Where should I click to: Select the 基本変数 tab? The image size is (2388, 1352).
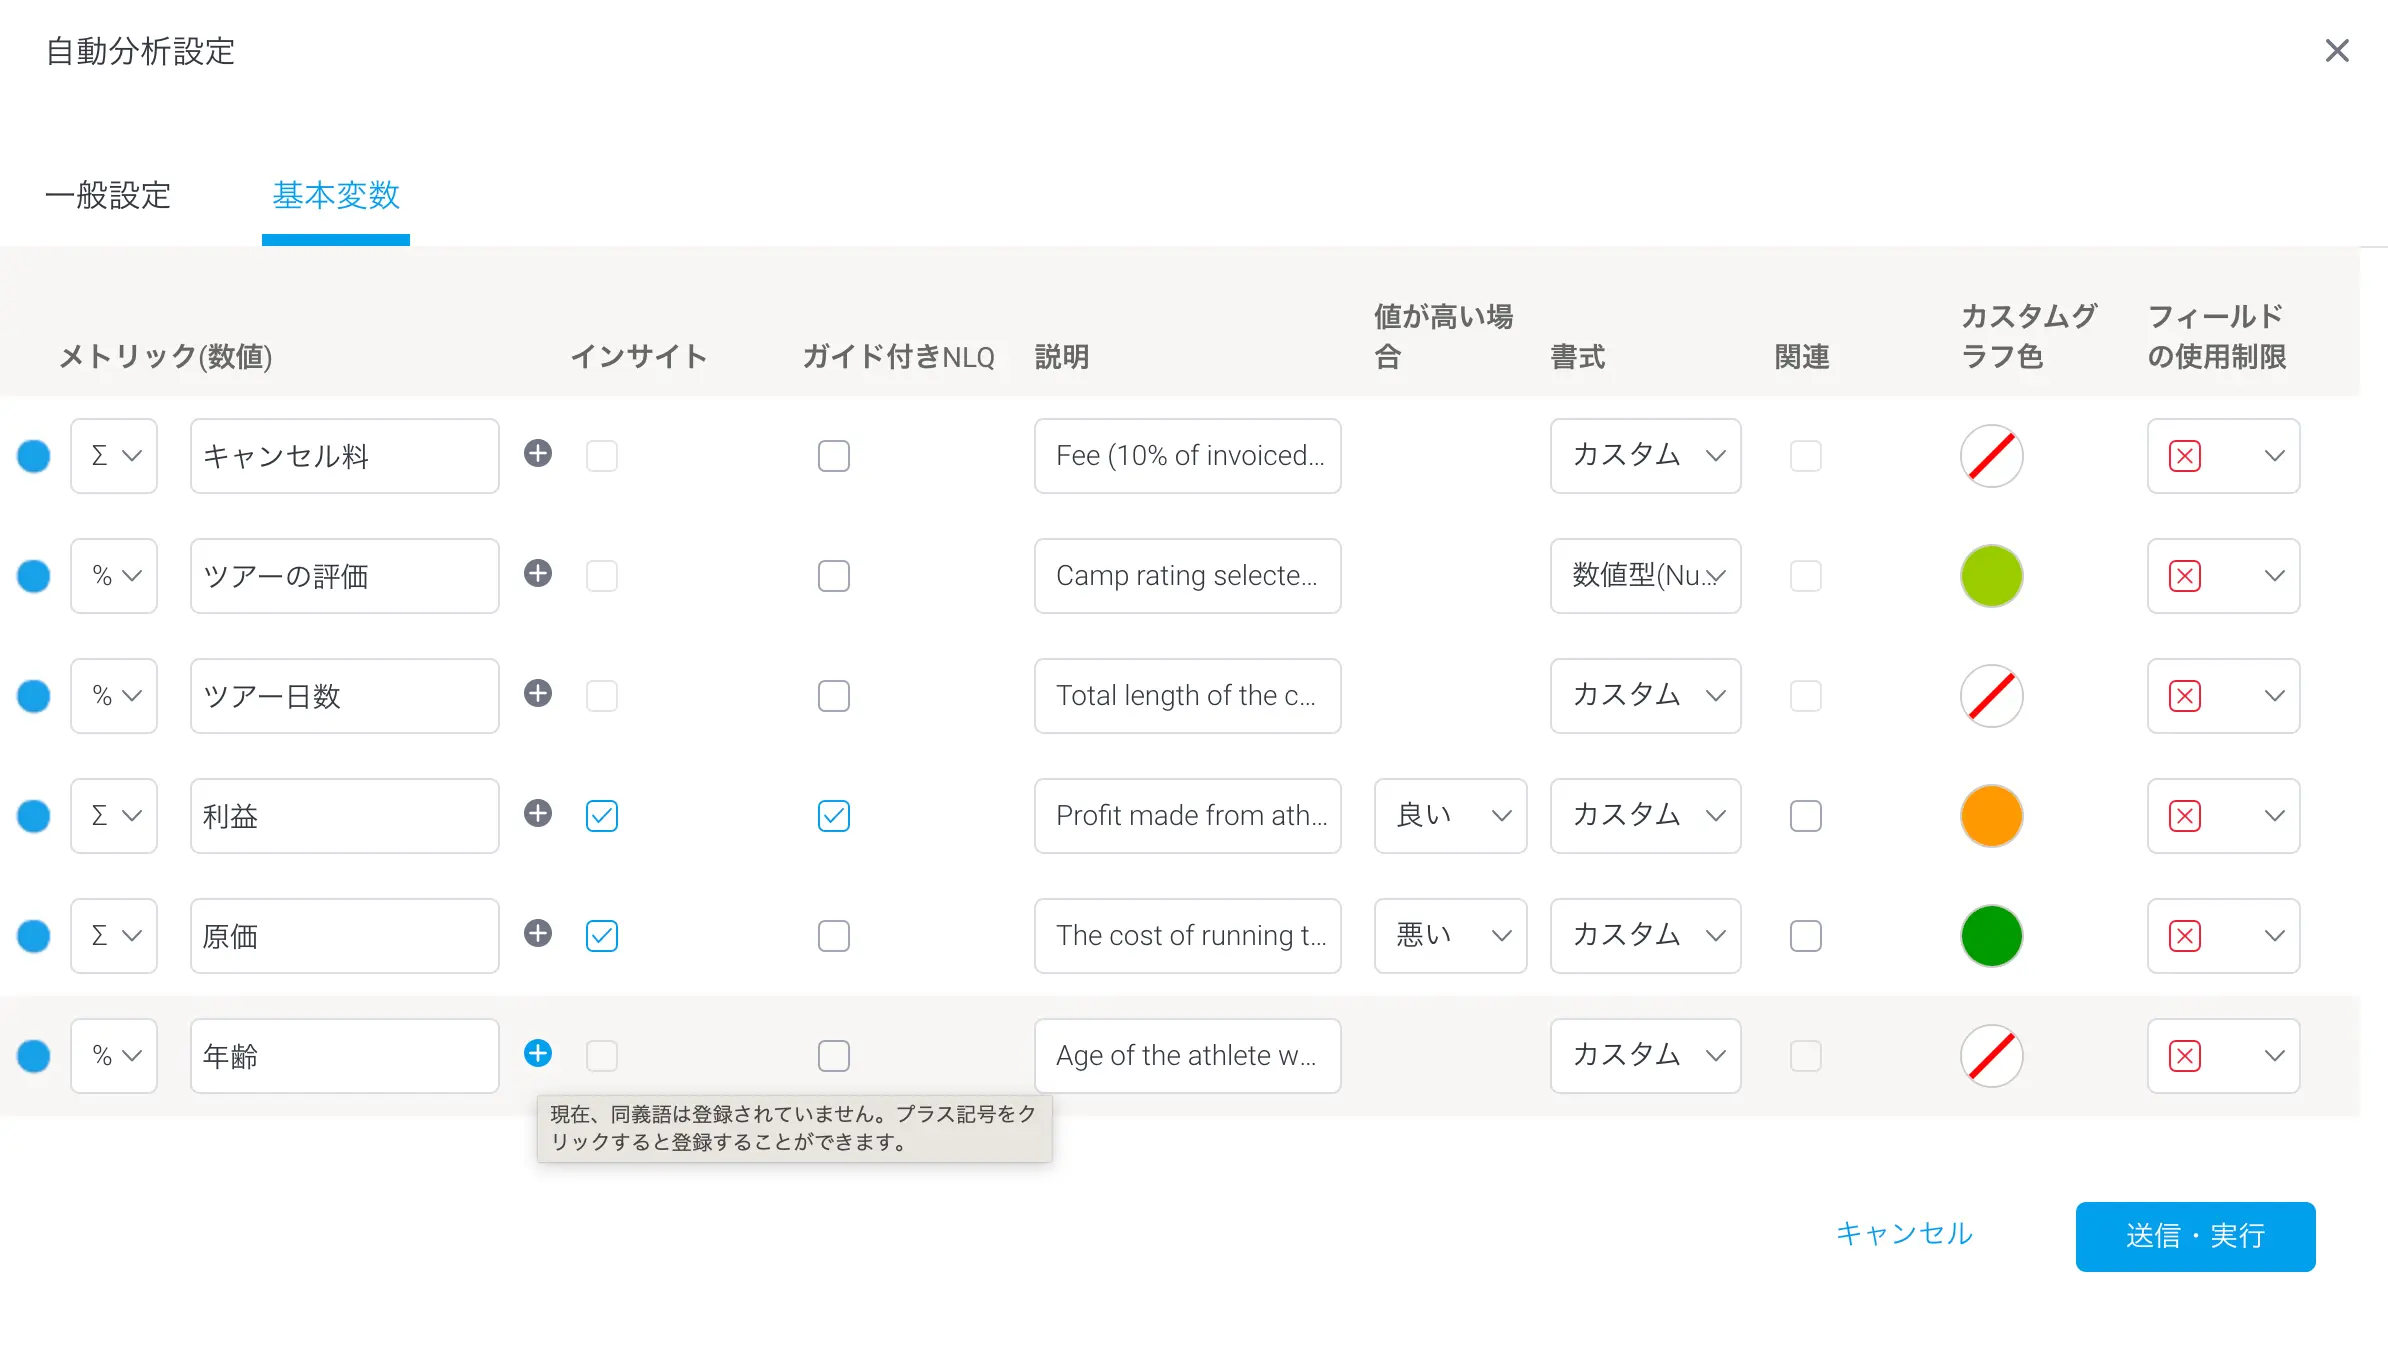[336, 195]
